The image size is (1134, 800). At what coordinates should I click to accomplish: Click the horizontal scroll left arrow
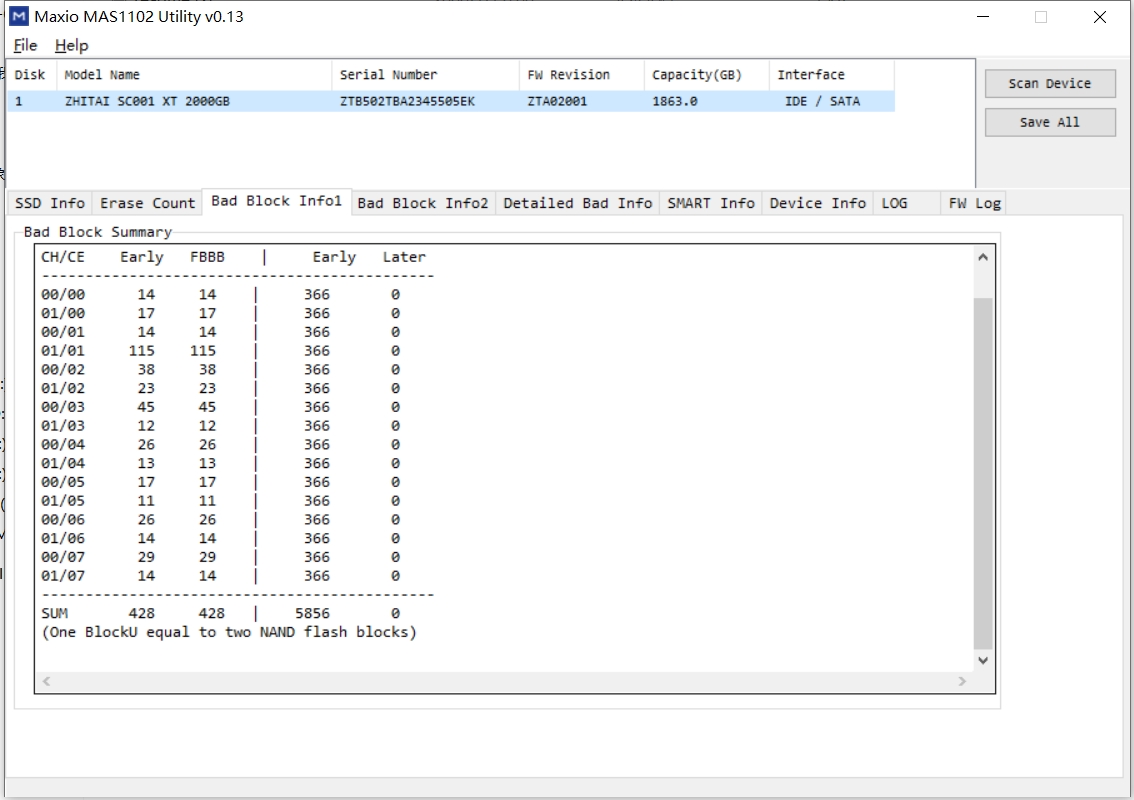point(46,681)
